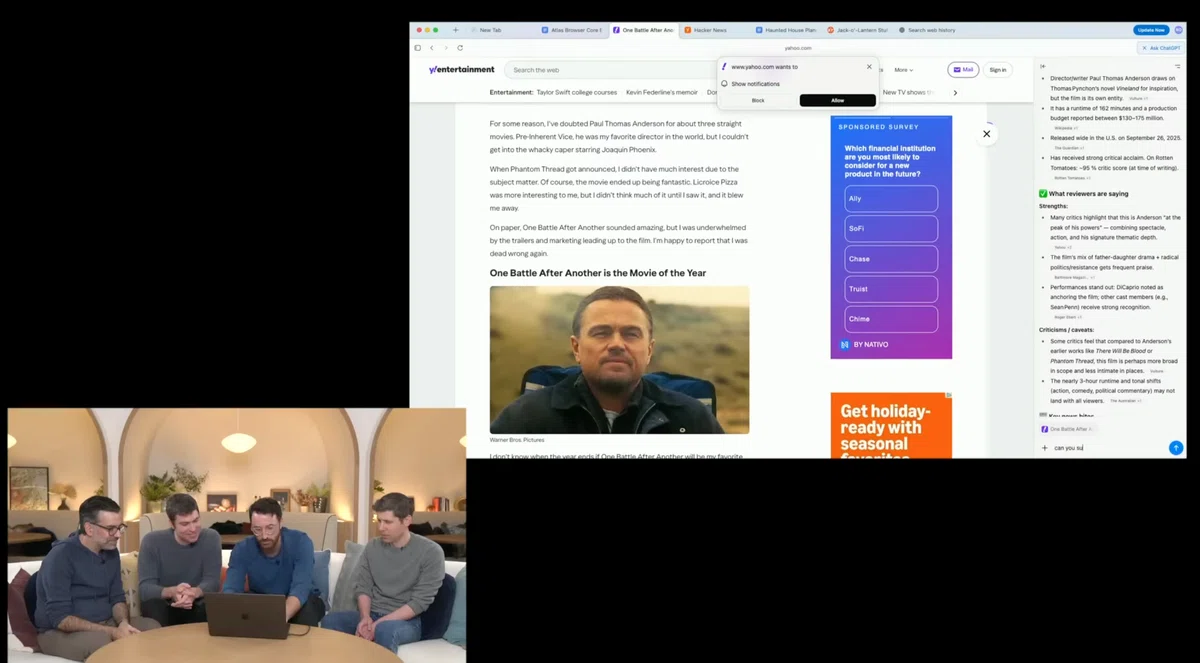1200x663 pixels.
Task: Select Chase in the sponsored survey
Action: point(891,259)
